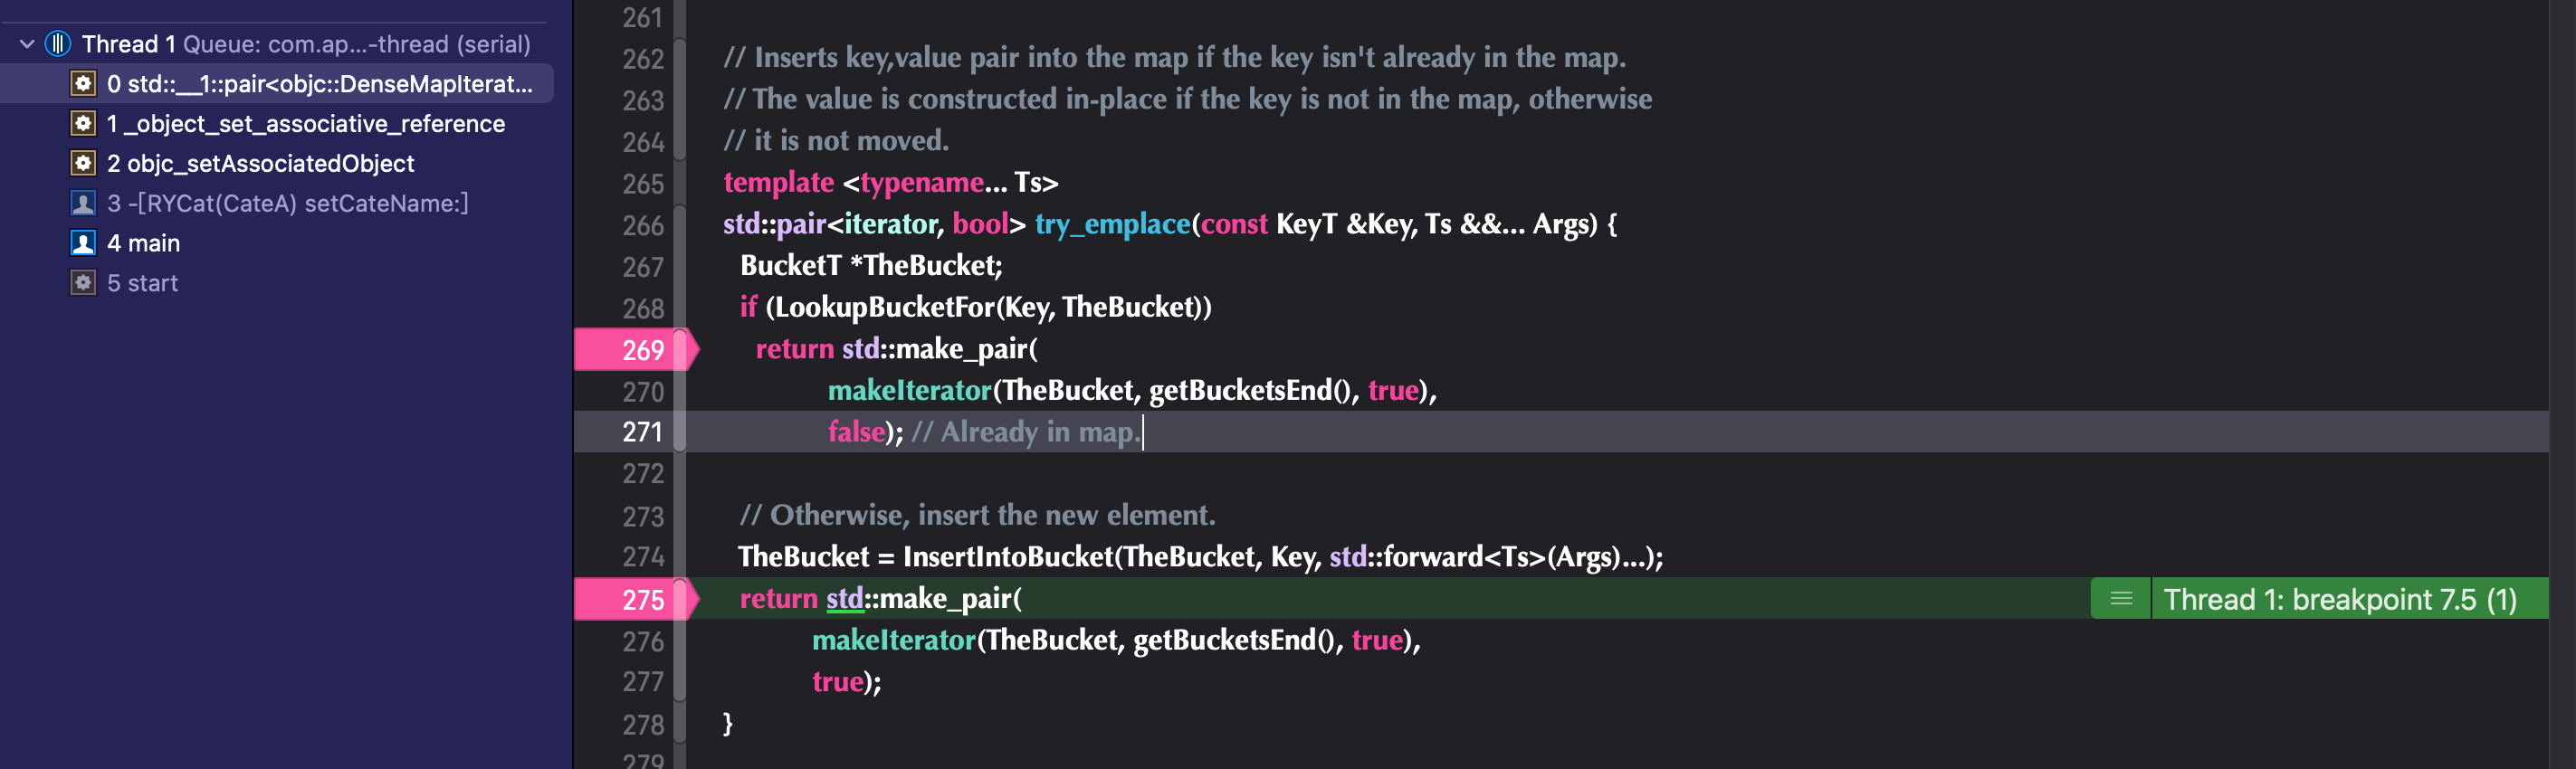This screenshot has width=2576, height=769.
Task: Open the breakpoint annotation lines icon
Action: coord(2120,599)
